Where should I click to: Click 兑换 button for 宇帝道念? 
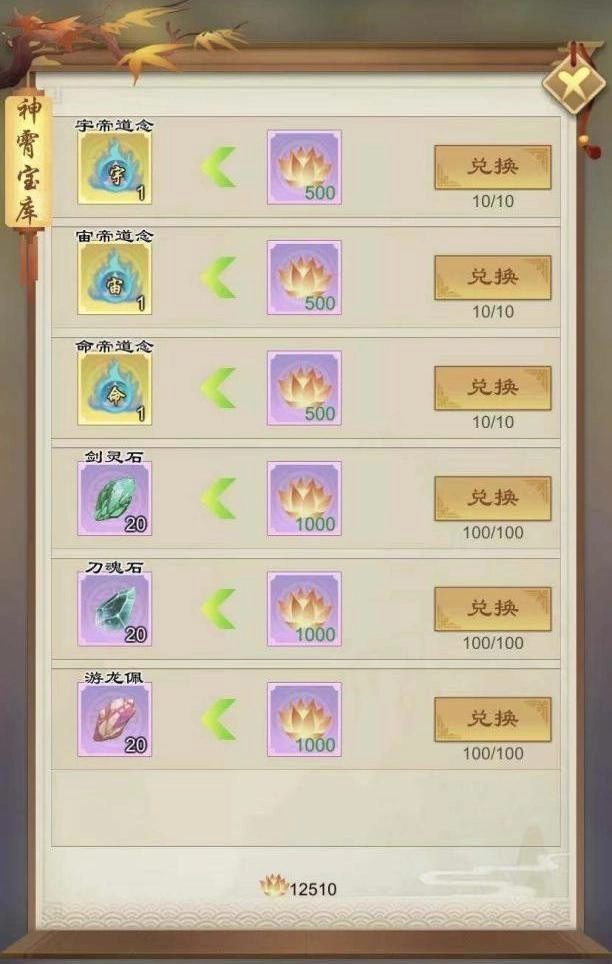point(493,167)
